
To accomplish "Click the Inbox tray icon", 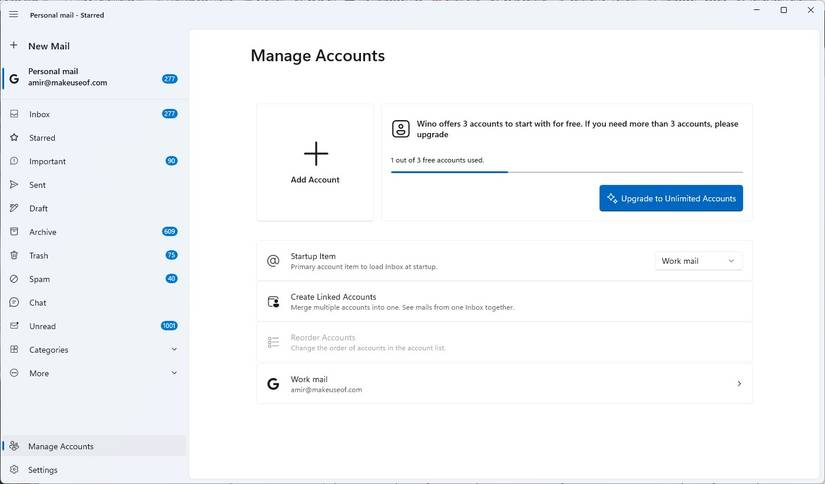I will tap(14, 114).
